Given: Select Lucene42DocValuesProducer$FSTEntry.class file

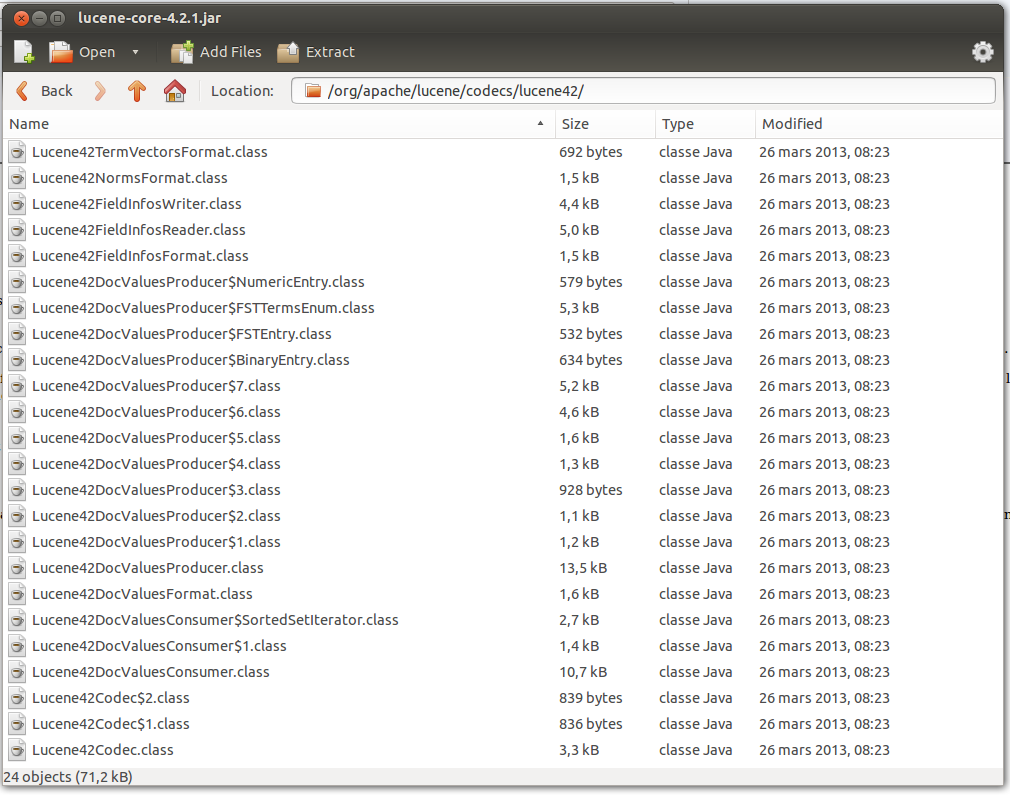Looking at the screenshot, I should pyautogui.click(x=502, y=334).
